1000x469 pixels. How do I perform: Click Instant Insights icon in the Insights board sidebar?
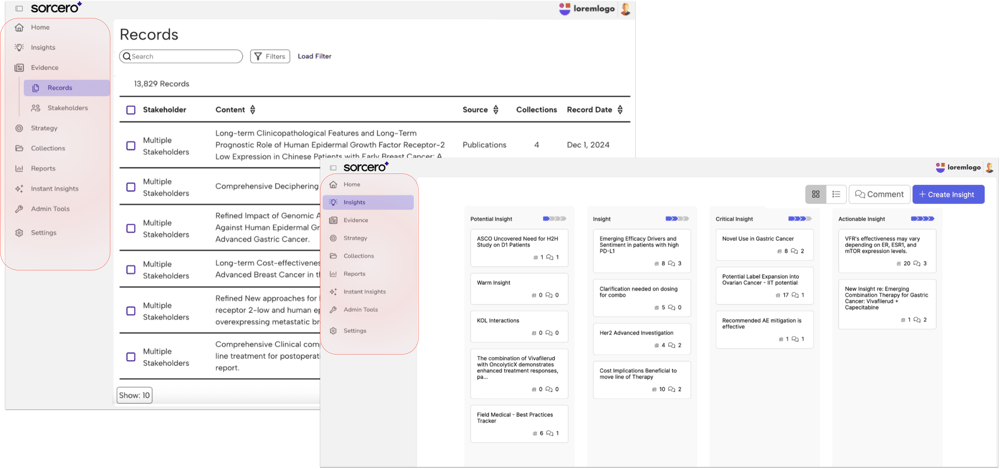point(334,292)
